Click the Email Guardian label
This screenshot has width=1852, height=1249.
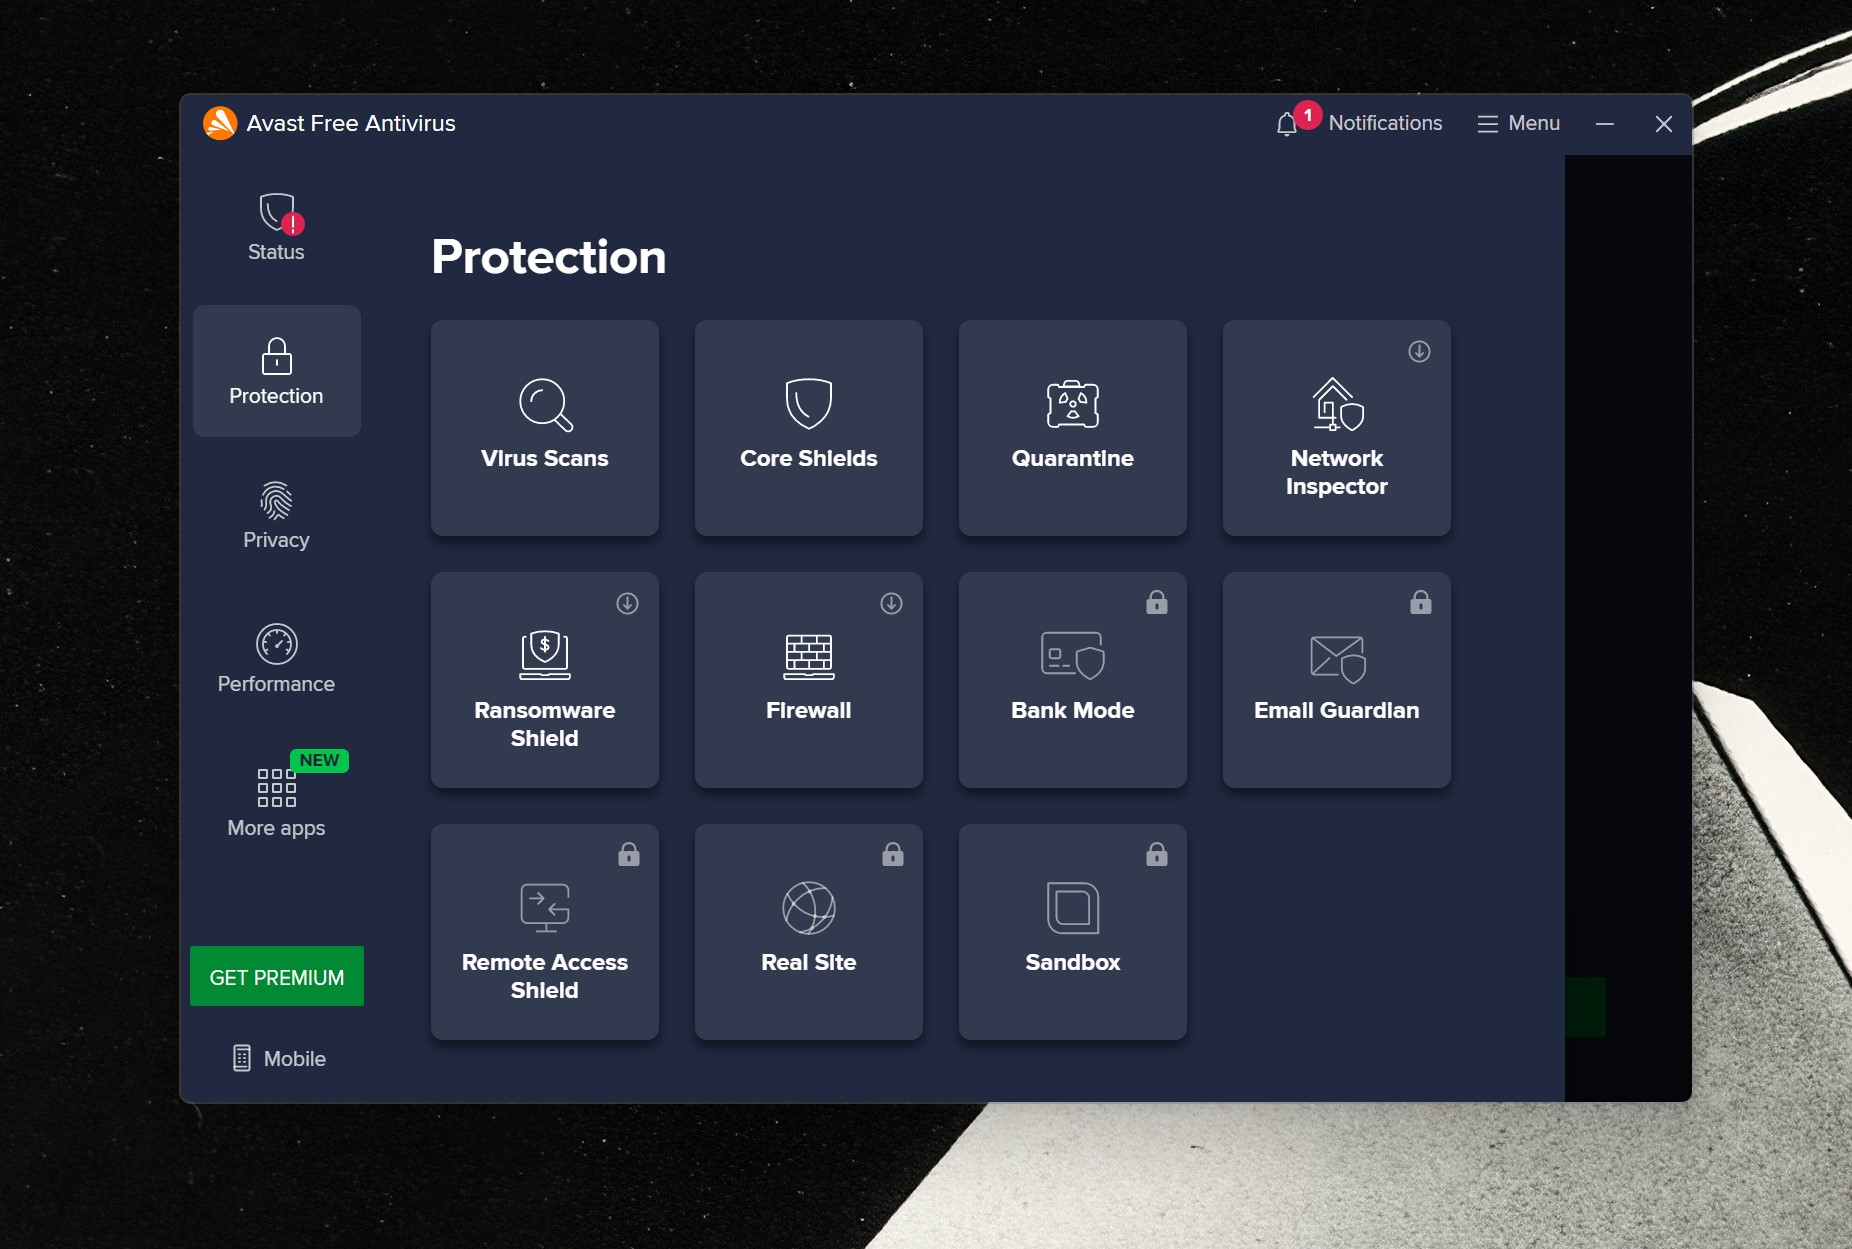(1337, 710)
